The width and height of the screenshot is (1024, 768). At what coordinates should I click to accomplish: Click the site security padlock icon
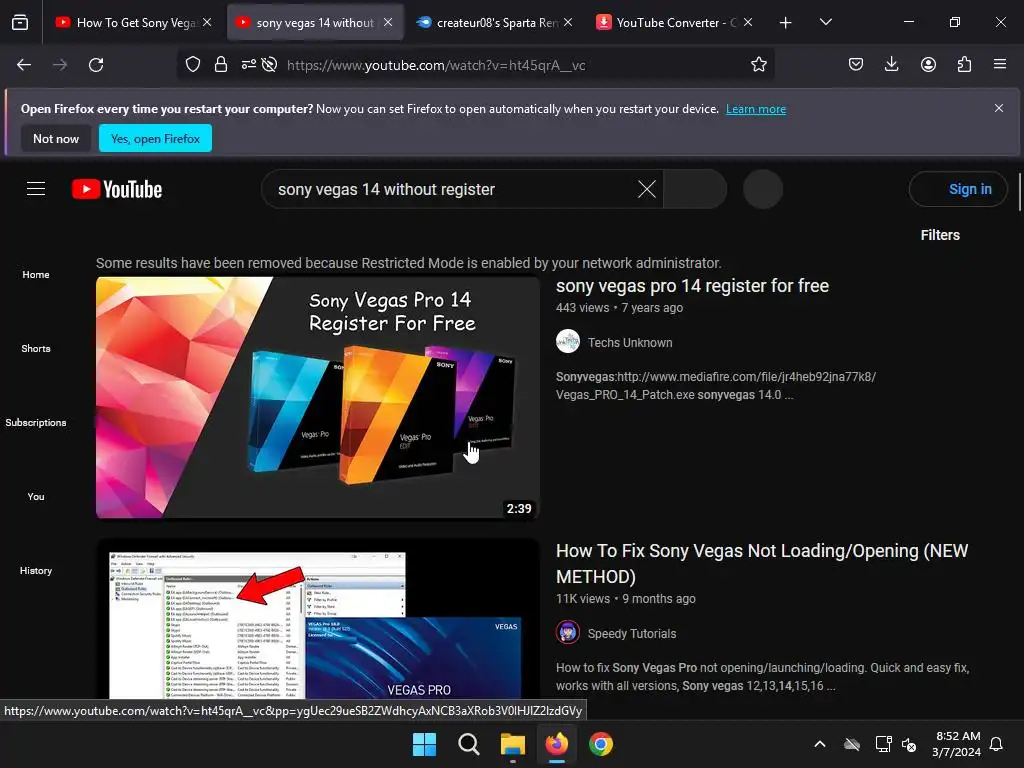(x=221, y=65)
